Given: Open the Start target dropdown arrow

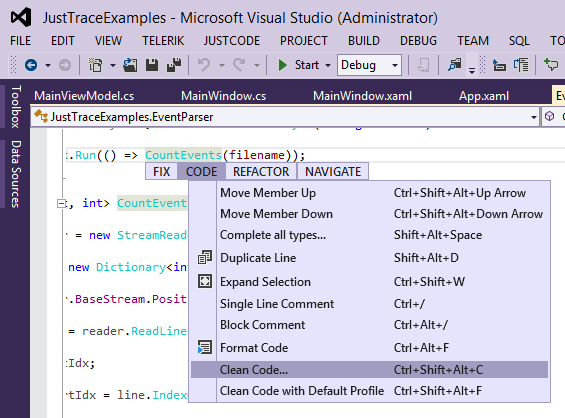Looking at the screenshot, I should (x=328, y=66).
